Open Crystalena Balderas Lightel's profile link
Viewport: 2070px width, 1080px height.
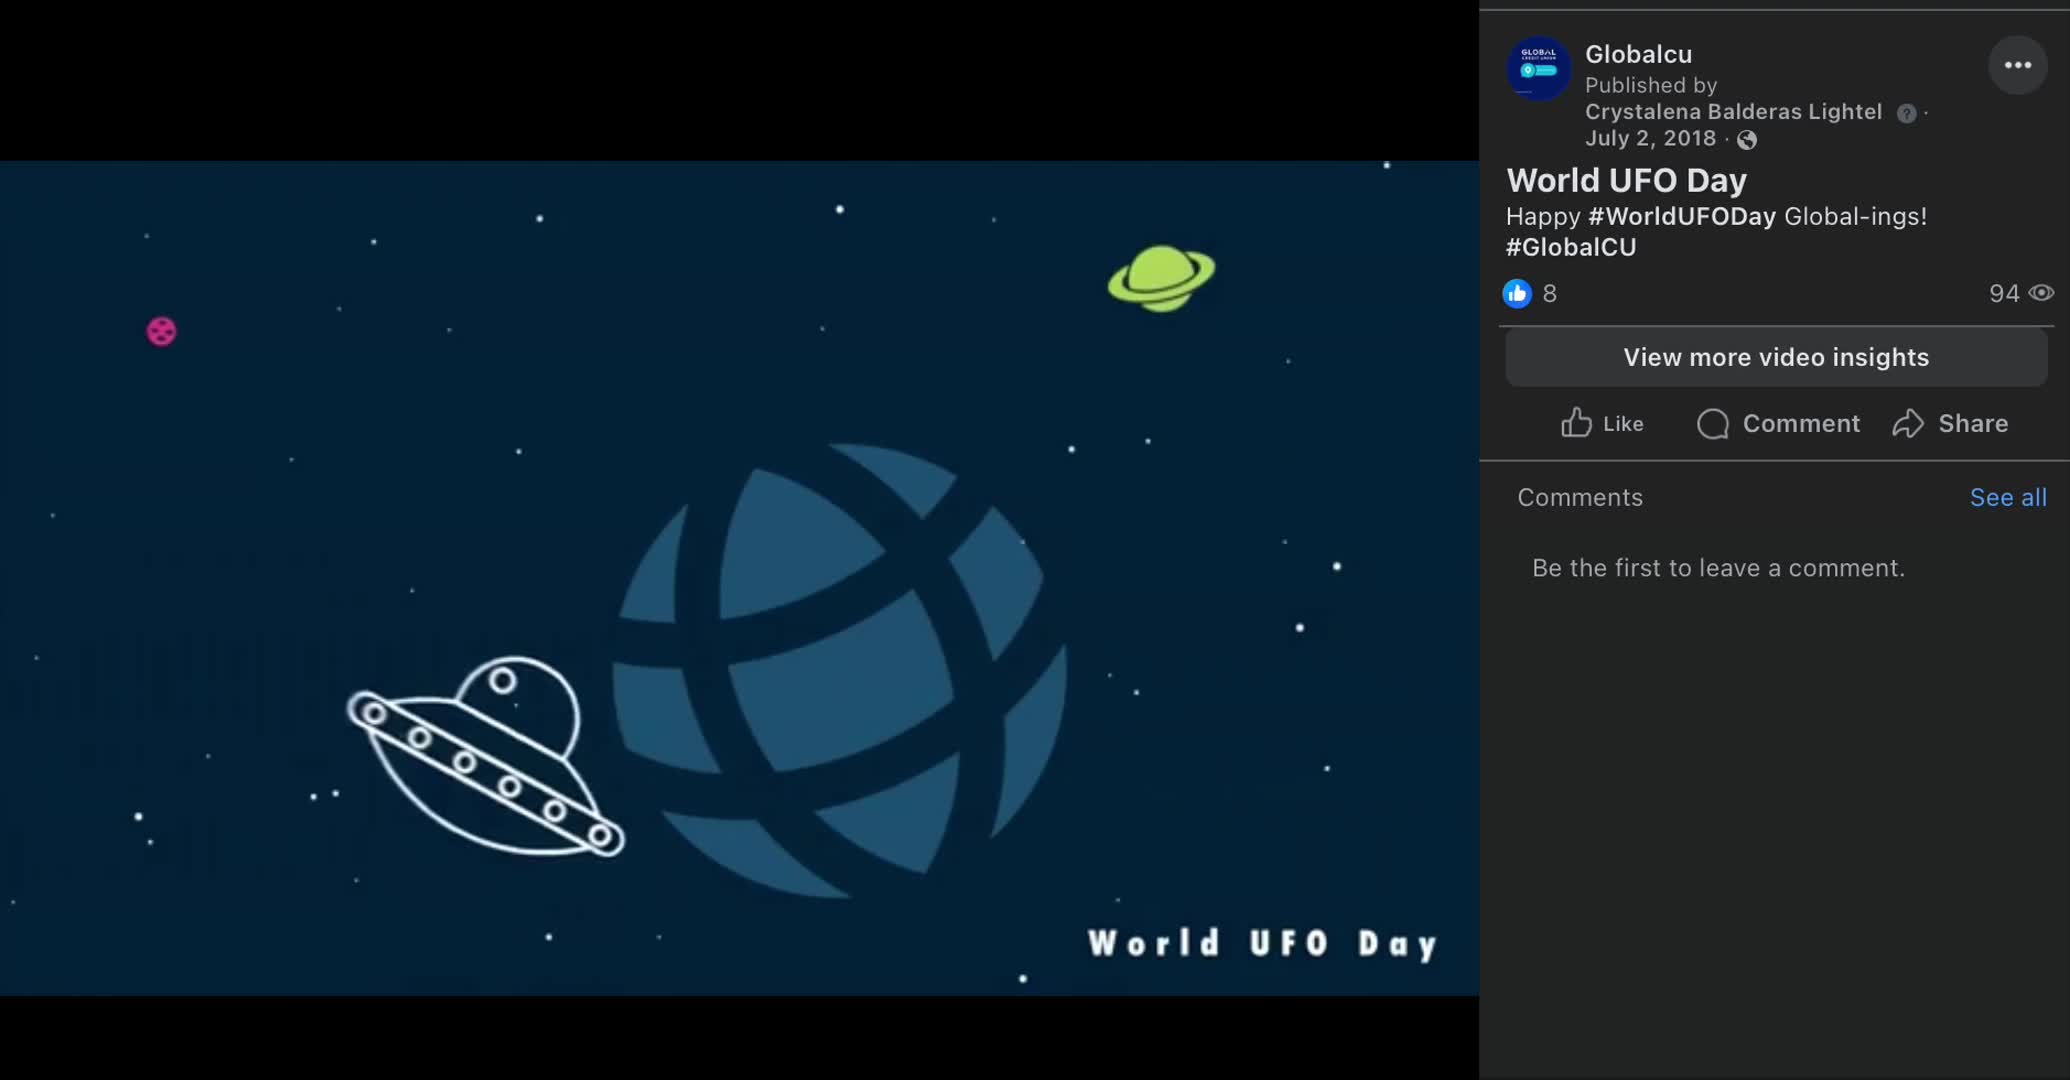1733,112
